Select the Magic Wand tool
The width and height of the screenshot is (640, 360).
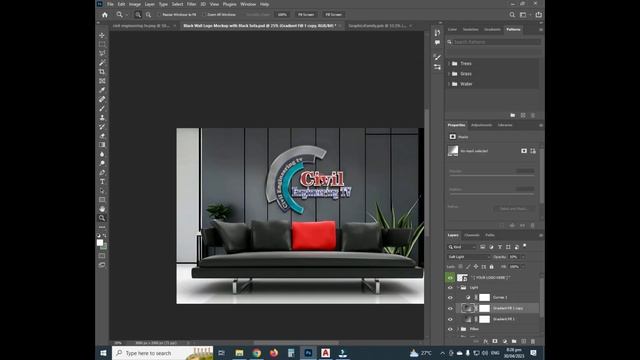[102, 62]
